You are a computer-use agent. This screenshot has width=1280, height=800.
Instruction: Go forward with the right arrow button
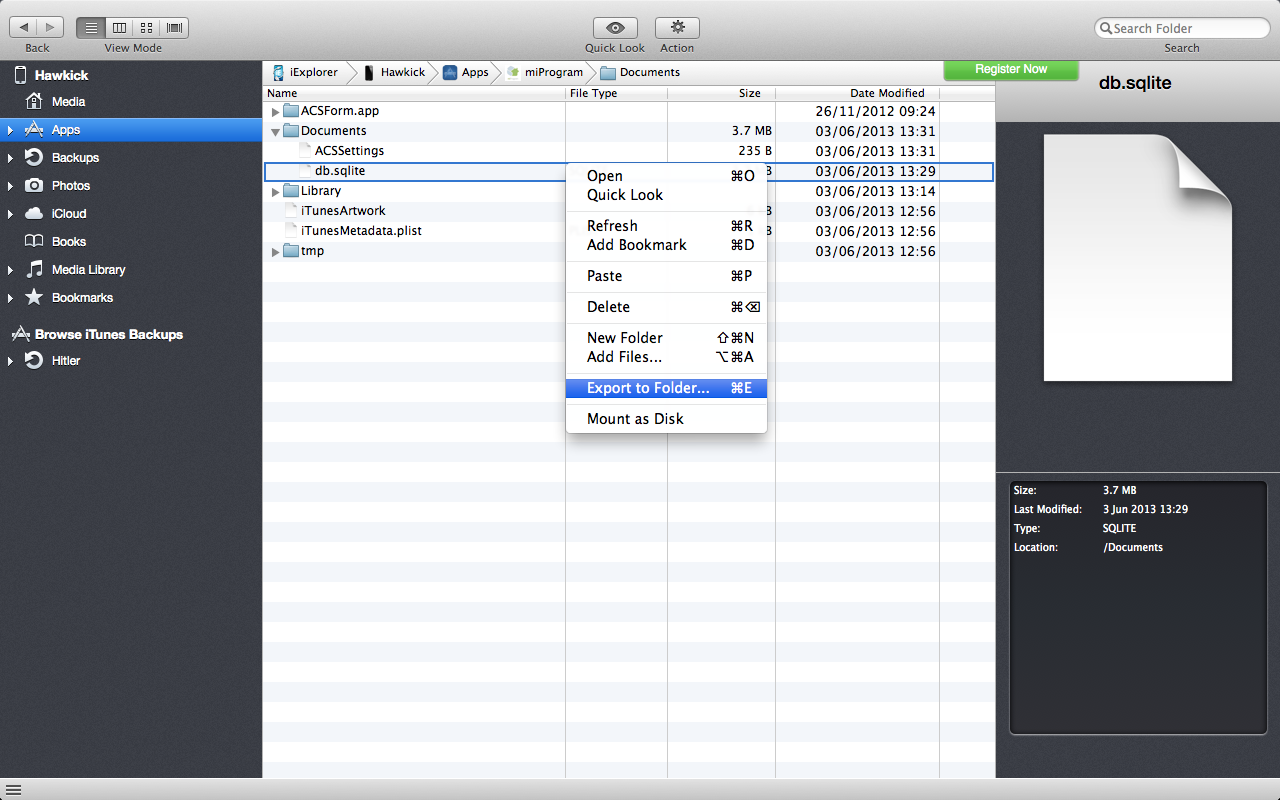point(51,28)
